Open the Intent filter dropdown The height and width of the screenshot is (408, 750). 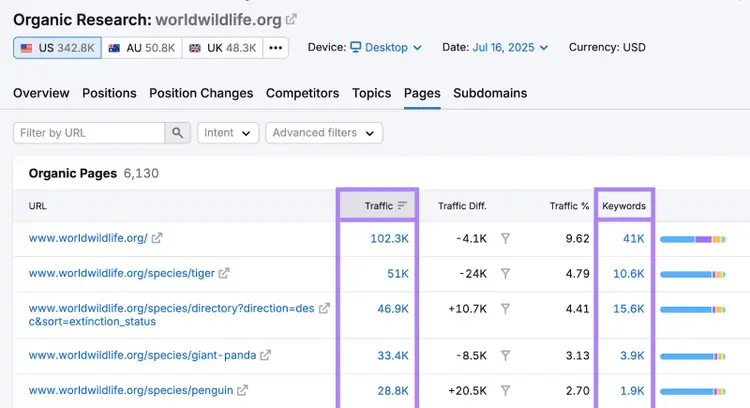coord(228,133)
